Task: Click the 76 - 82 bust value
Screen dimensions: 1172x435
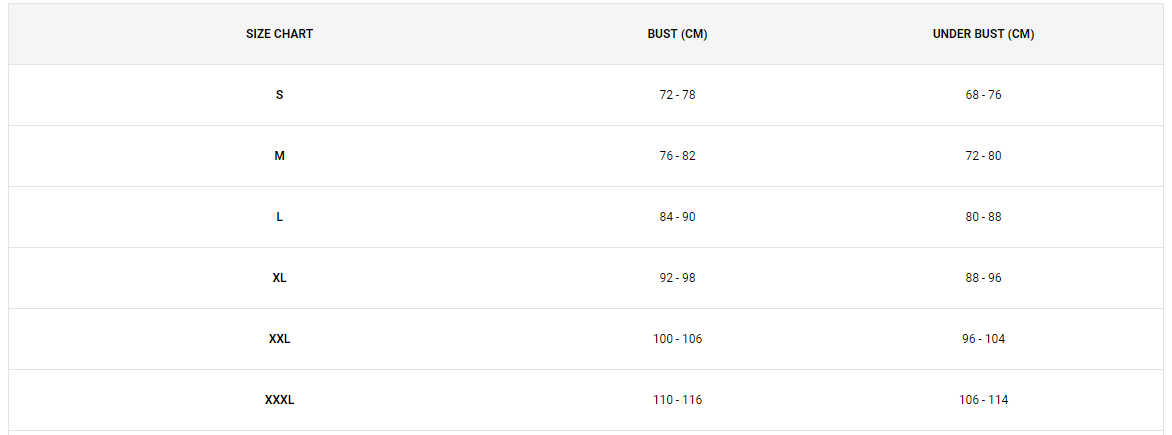Action: coord(677,156)
